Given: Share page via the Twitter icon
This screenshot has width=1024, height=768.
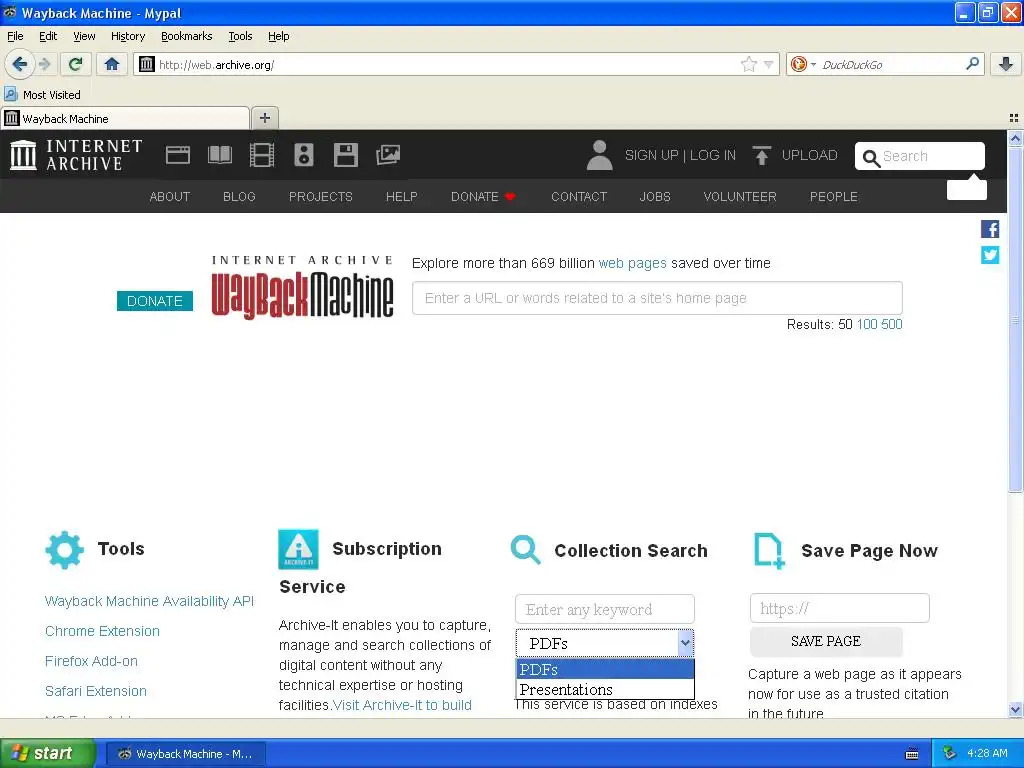Looking at the screenshot, I should [x=990, y=255].
